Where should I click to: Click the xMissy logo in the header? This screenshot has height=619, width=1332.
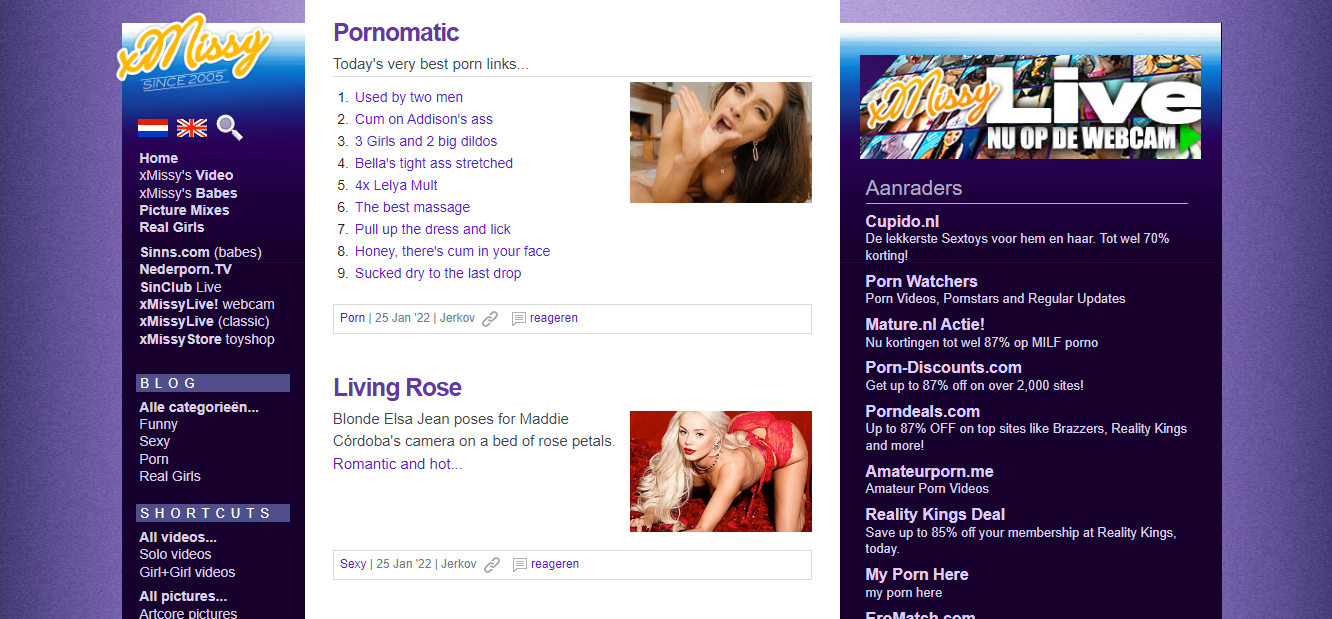[x=193, y=55]
